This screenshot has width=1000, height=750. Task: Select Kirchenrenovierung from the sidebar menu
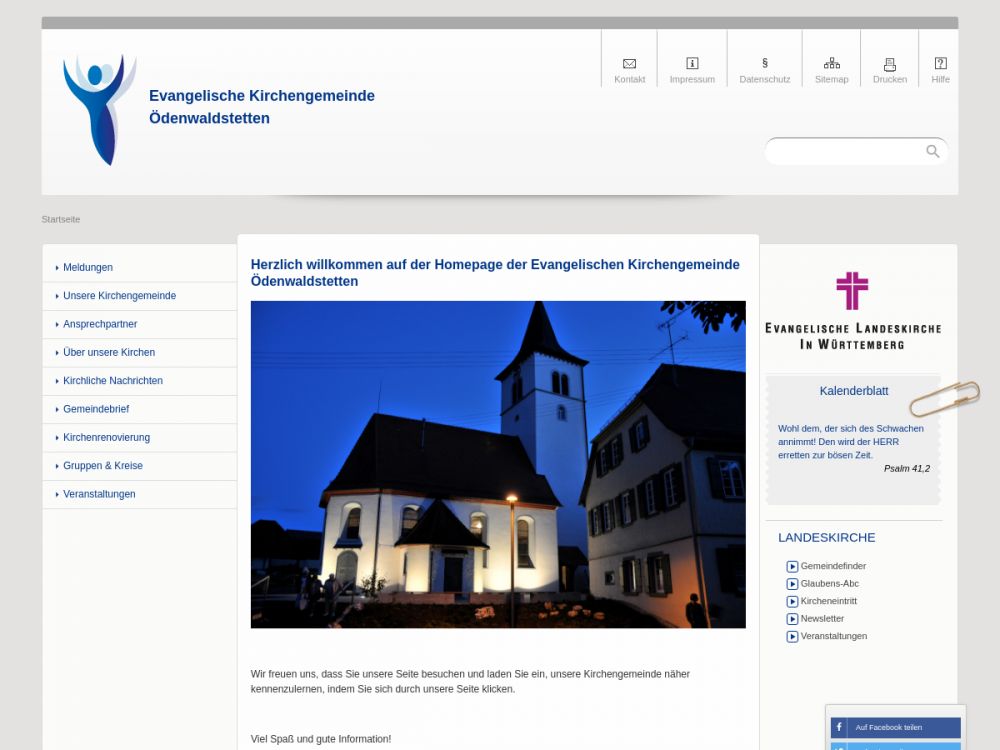(x=106, y=438)
